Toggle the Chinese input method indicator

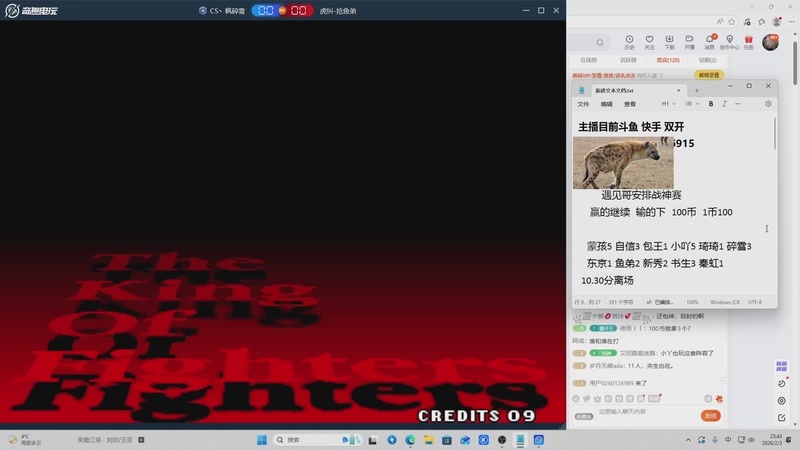(728, 440)
